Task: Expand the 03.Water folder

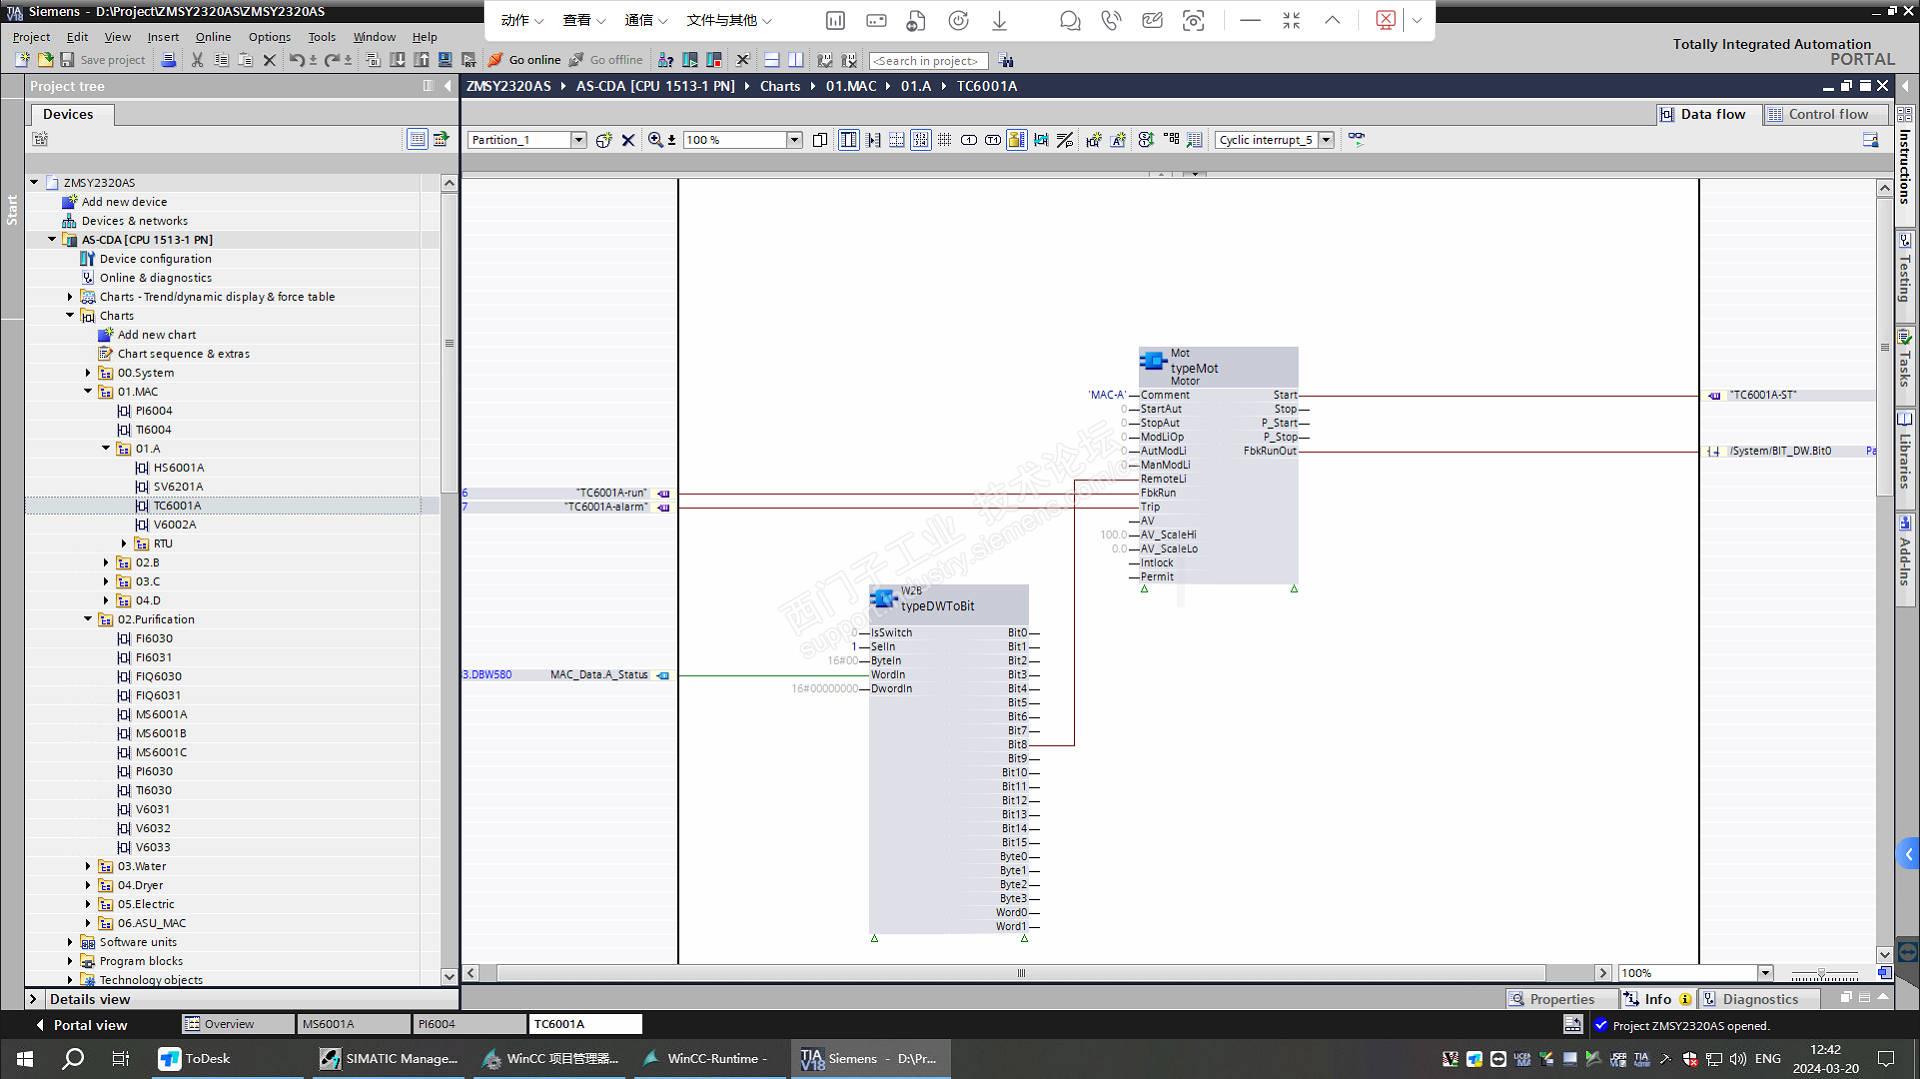Action: pyautogui.click(x=88, y=866)
